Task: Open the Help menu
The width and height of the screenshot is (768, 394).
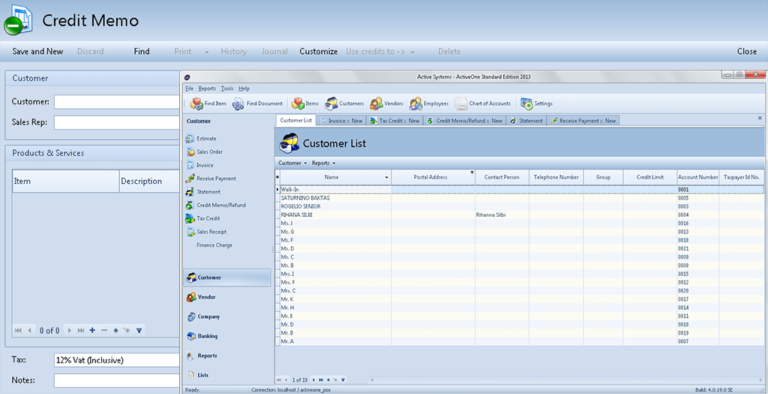Action: (244, 89)
